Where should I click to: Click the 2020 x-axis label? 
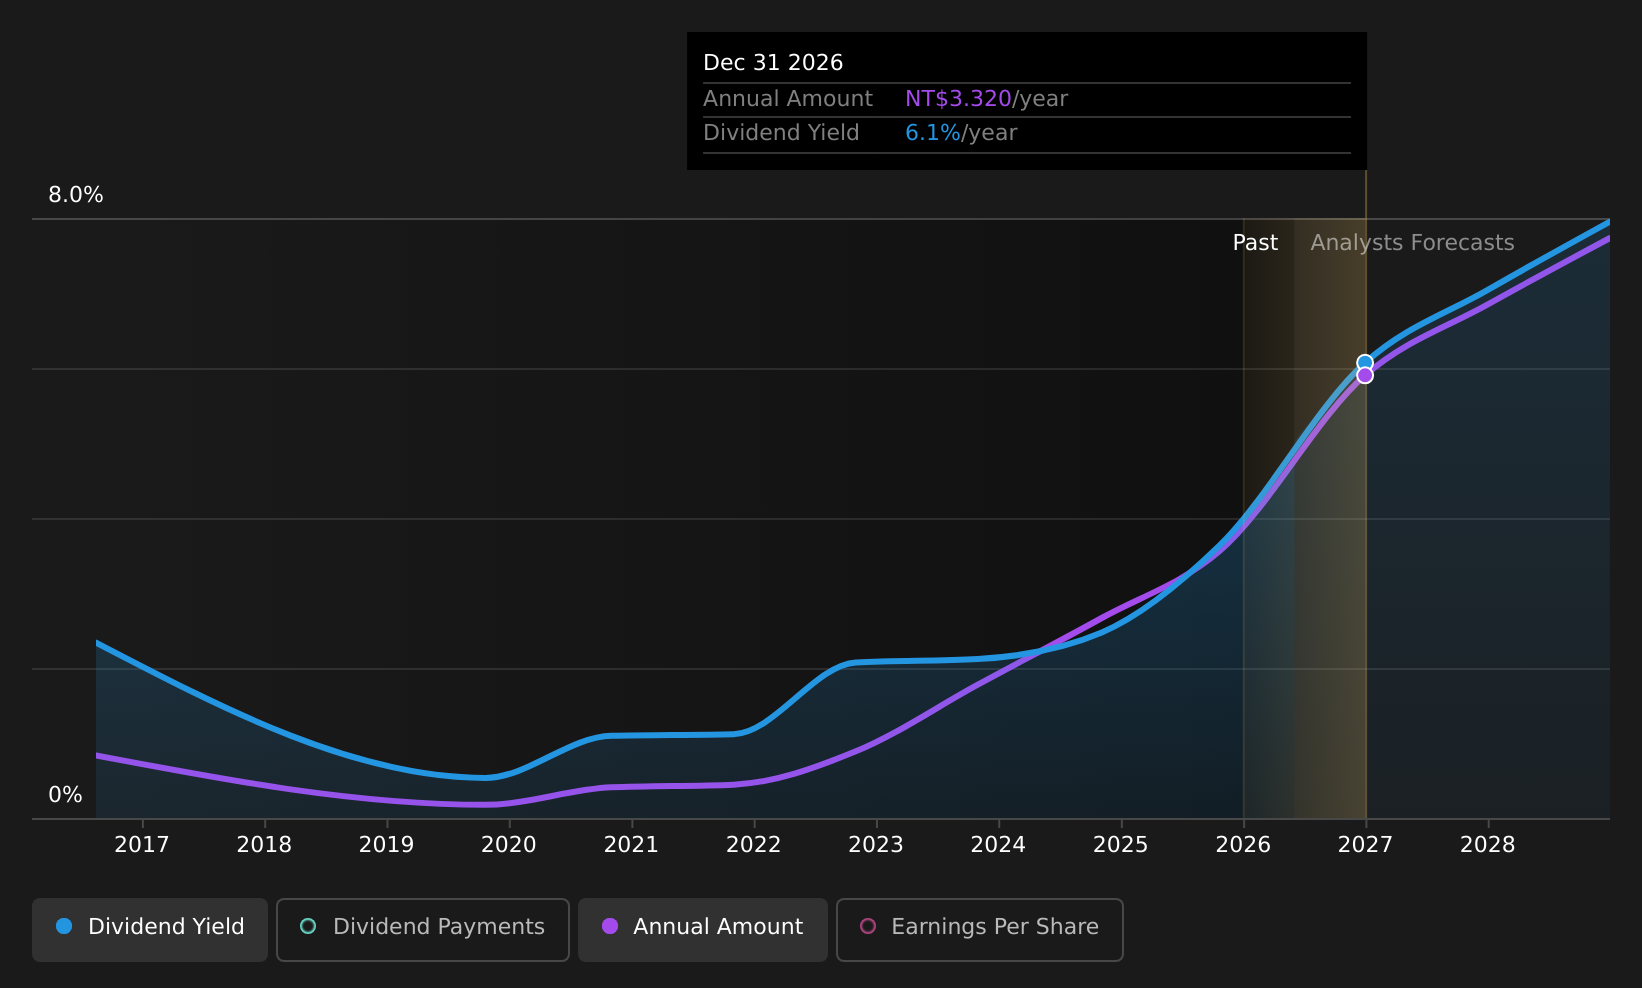point(509,845)
